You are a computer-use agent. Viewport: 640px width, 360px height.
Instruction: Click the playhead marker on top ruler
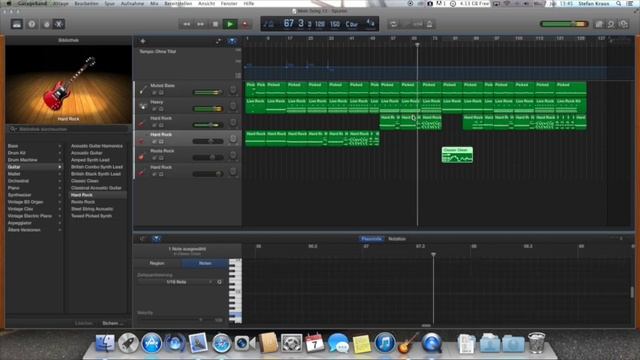coord(417,44)
